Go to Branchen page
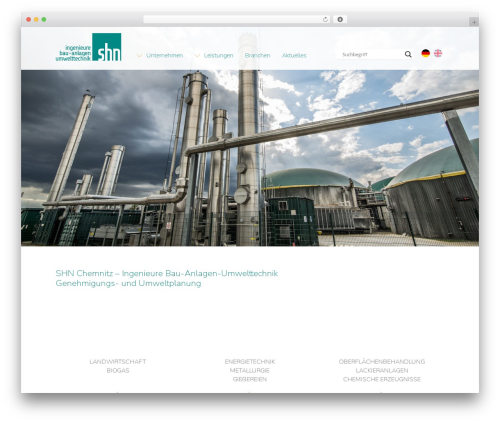 point(257,56)
